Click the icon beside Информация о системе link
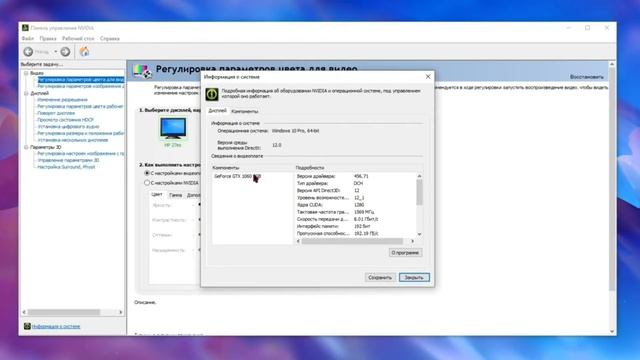The height and width of the screenshot is (360, 640). coord(27,326)
